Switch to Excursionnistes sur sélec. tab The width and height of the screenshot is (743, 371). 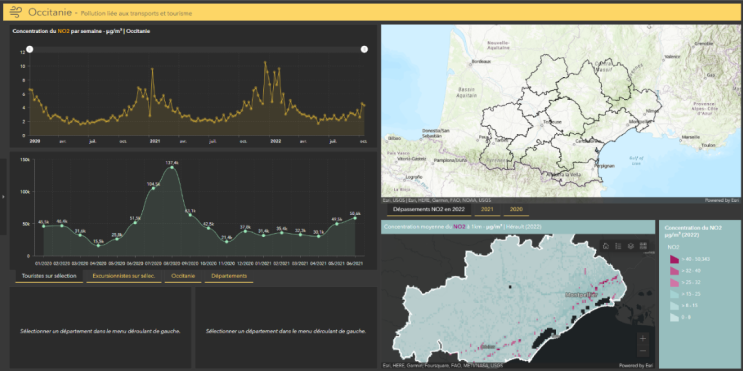[x=123, y=276]
